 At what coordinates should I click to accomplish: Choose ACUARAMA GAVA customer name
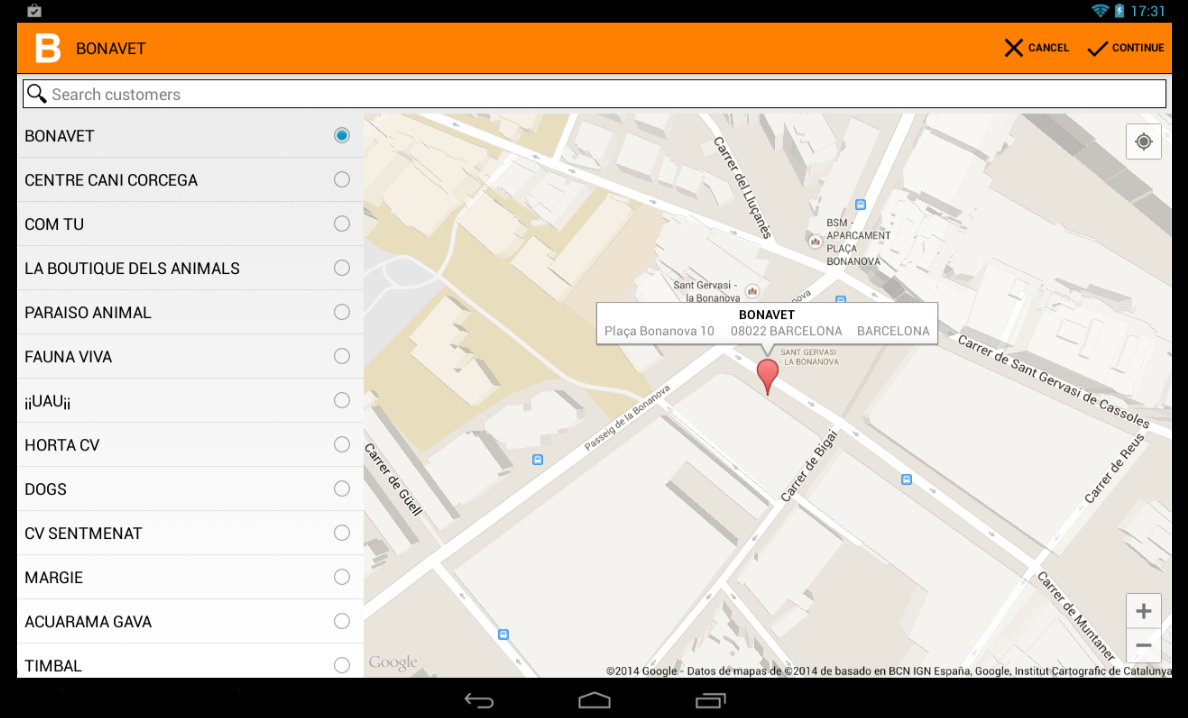[x=88, y=622]
